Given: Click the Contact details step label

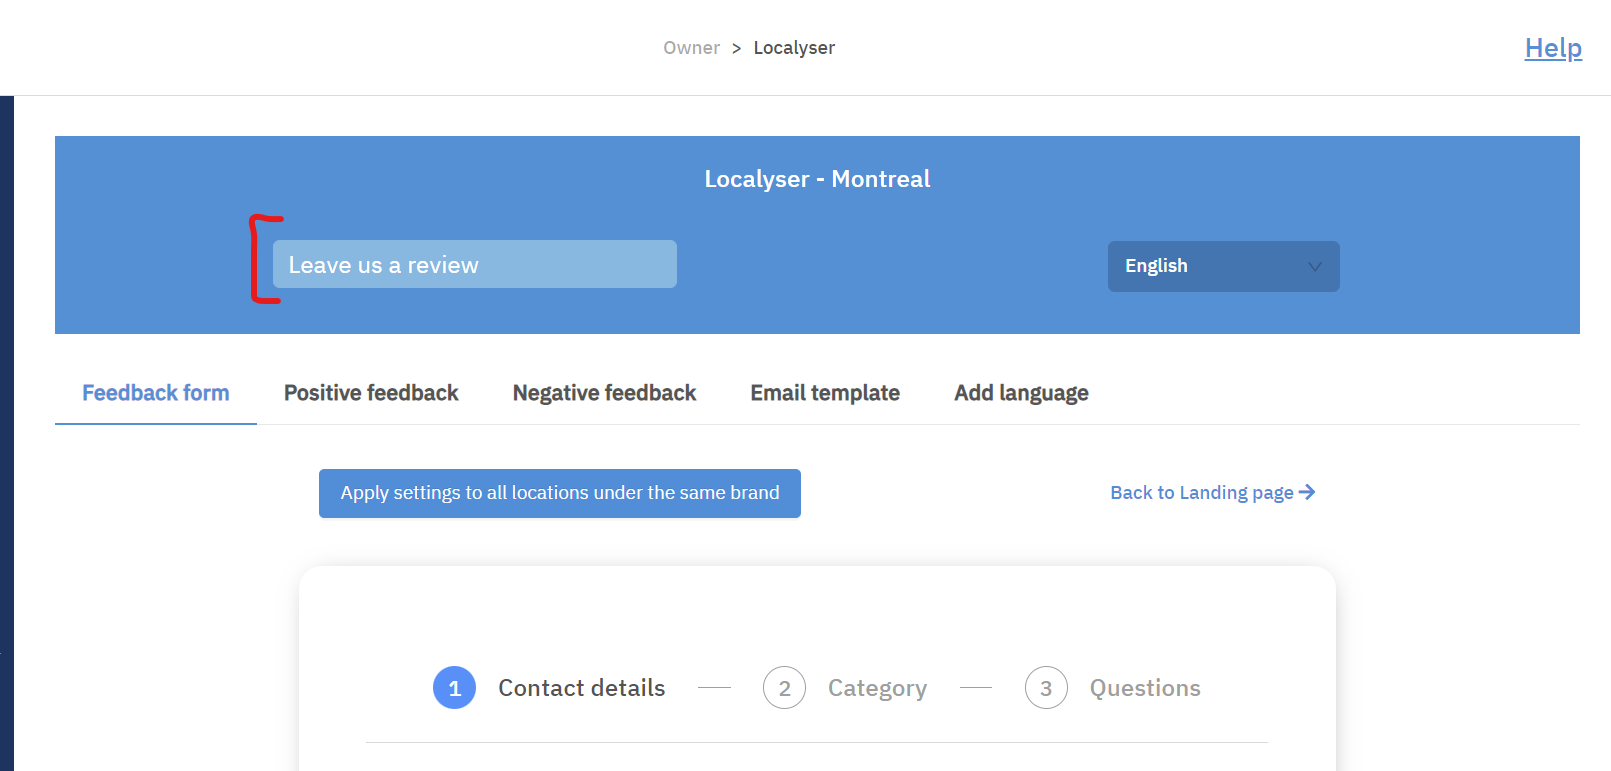Looking at the screenshot, I should coord(581,688).
